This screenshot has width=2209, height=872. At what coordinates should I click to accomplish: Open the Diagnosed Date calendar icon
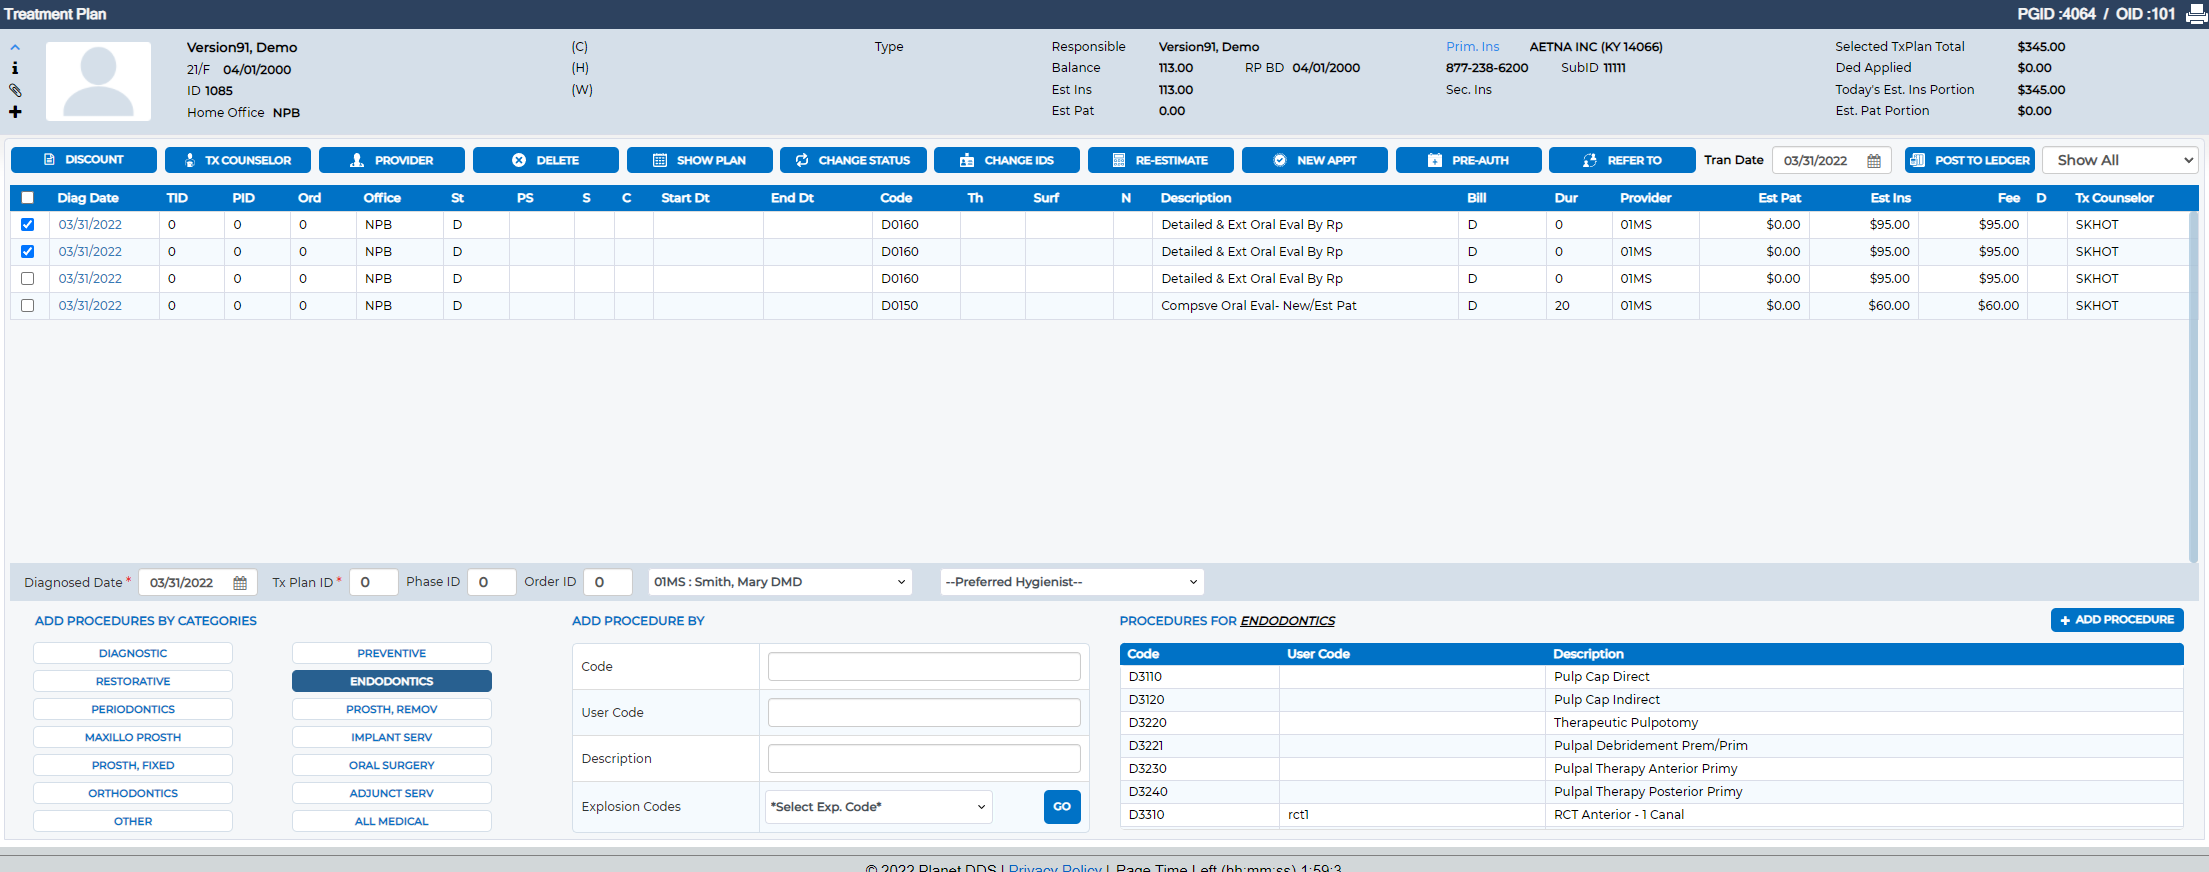pos(240,583)
